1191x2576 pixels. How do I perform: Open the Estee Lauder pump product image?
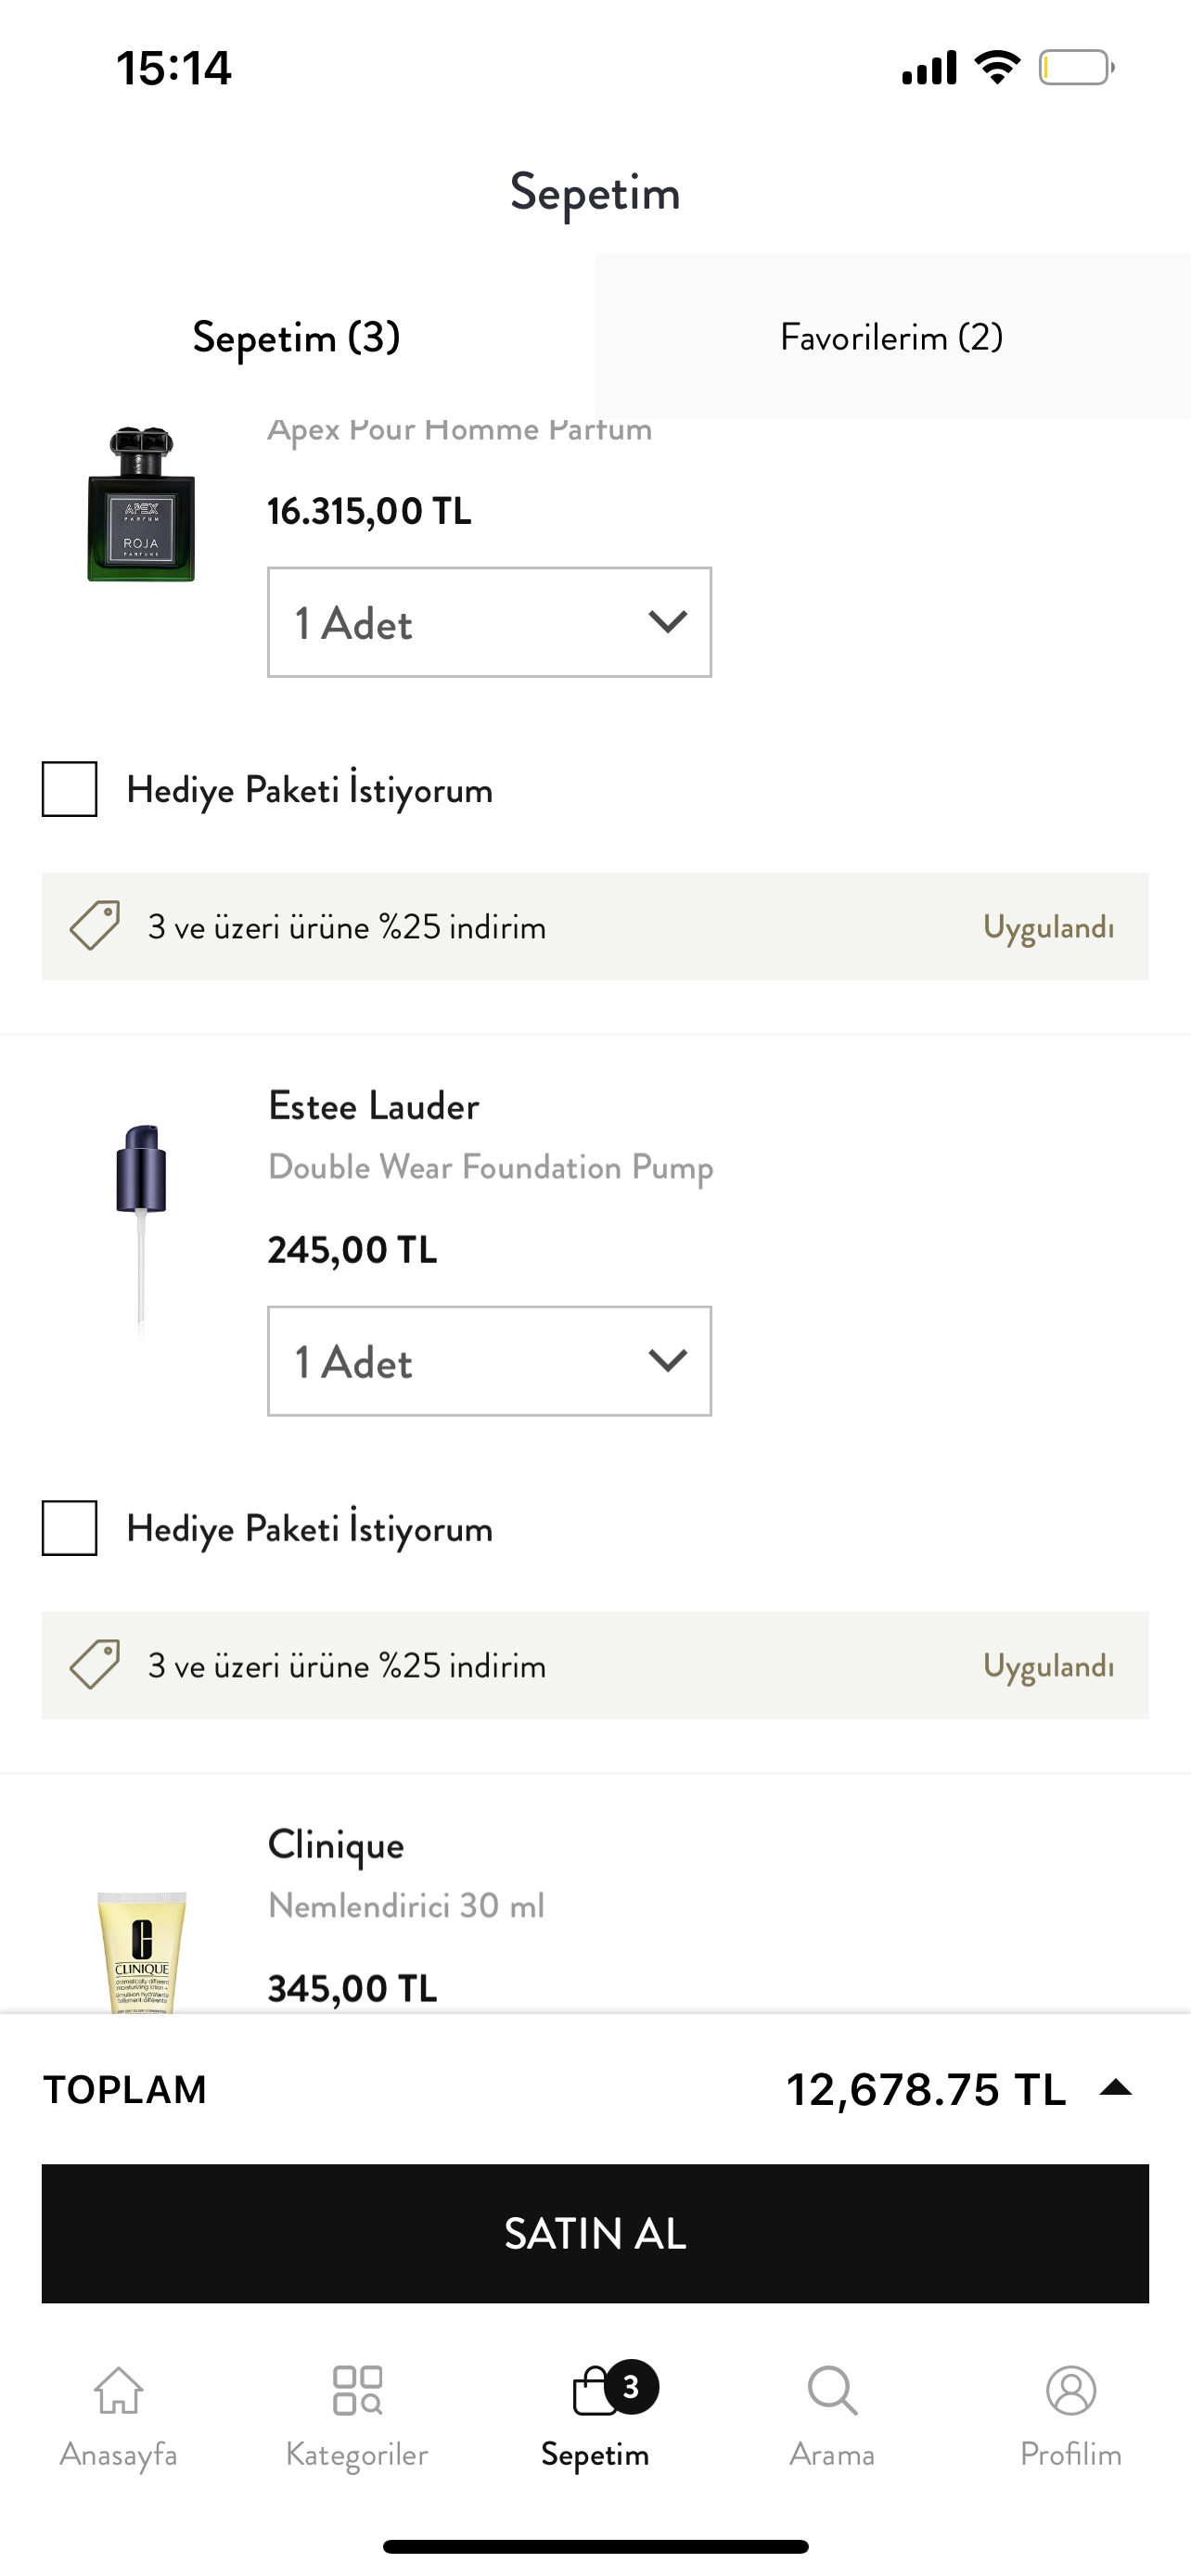(141, 1230)
